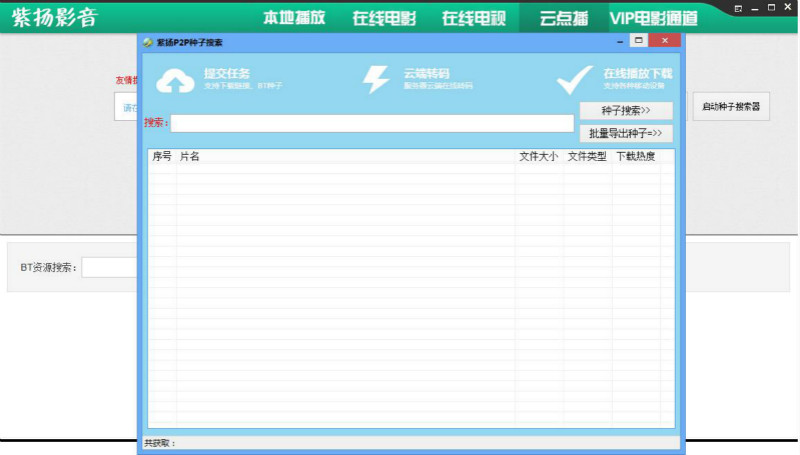Select the 云点播 tab
800x455 pixels.
[x=564, y=18]
